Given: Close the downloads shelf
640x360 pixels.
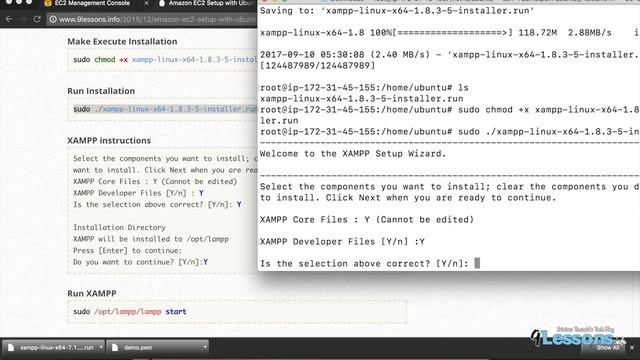Looking at the screenshot, I should tap(631, 348).
